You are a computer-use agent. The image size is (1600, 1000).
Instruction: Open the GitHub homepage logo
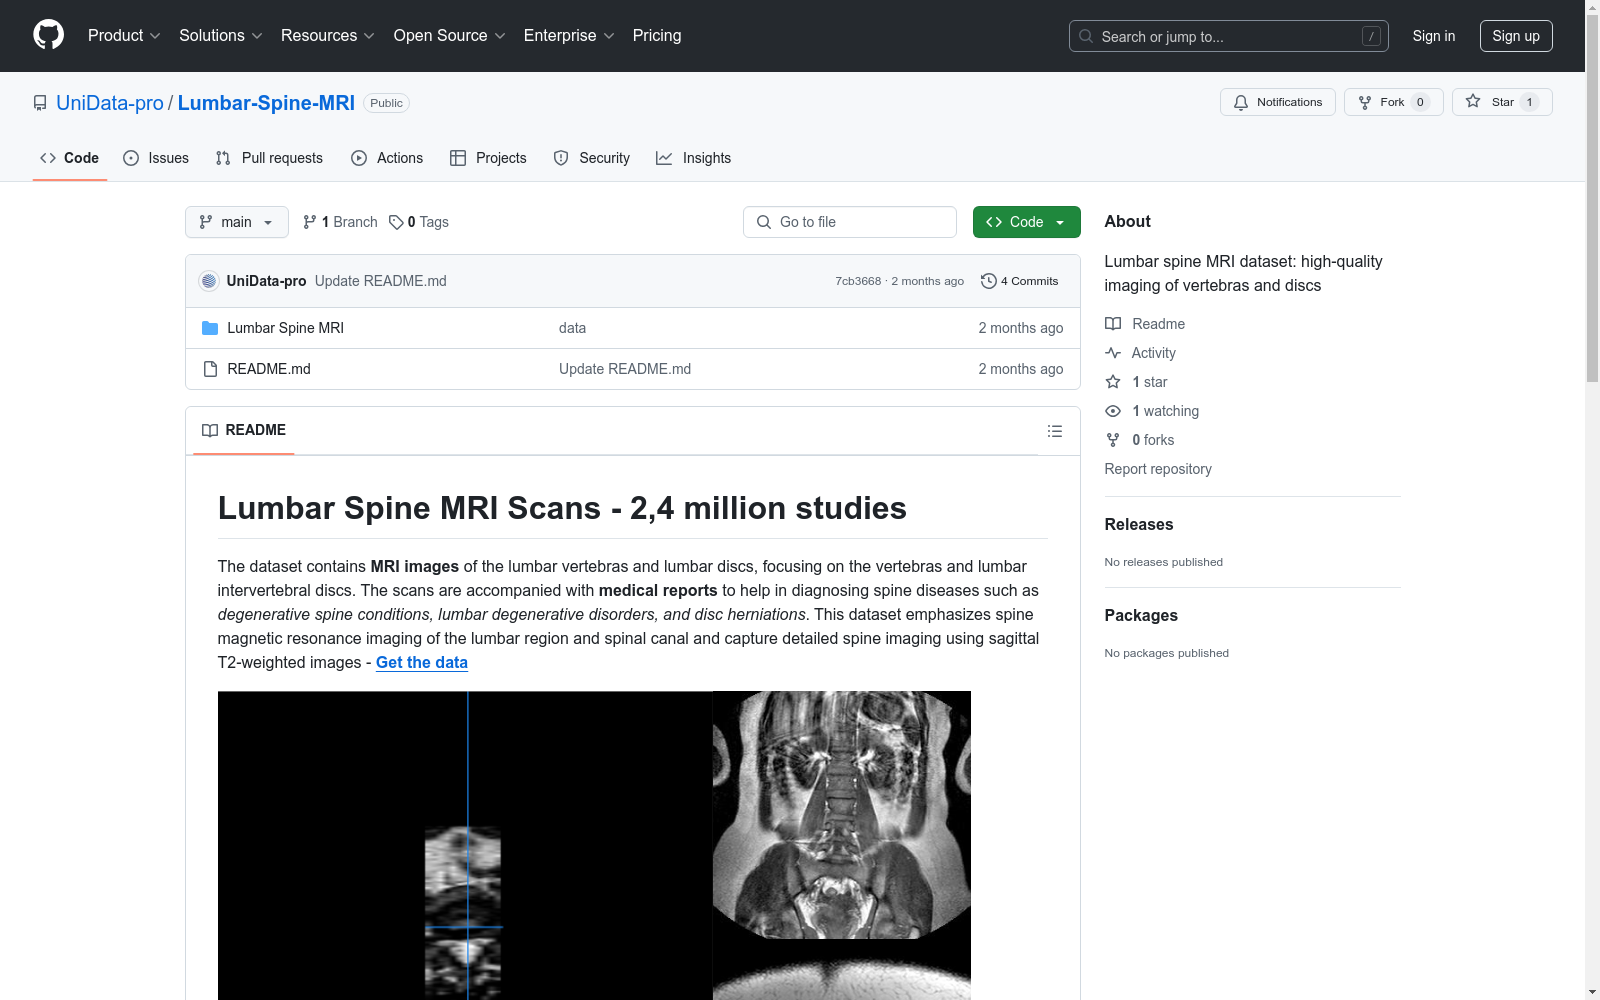(48, 35)
